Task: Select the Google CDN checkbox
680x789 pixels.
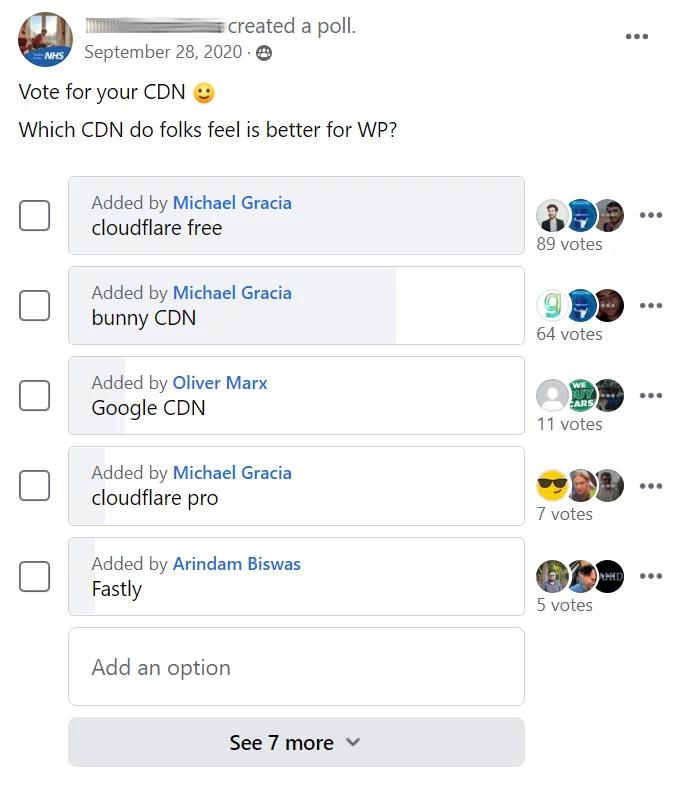Action: pyautogui.click(x=35, y=395)
